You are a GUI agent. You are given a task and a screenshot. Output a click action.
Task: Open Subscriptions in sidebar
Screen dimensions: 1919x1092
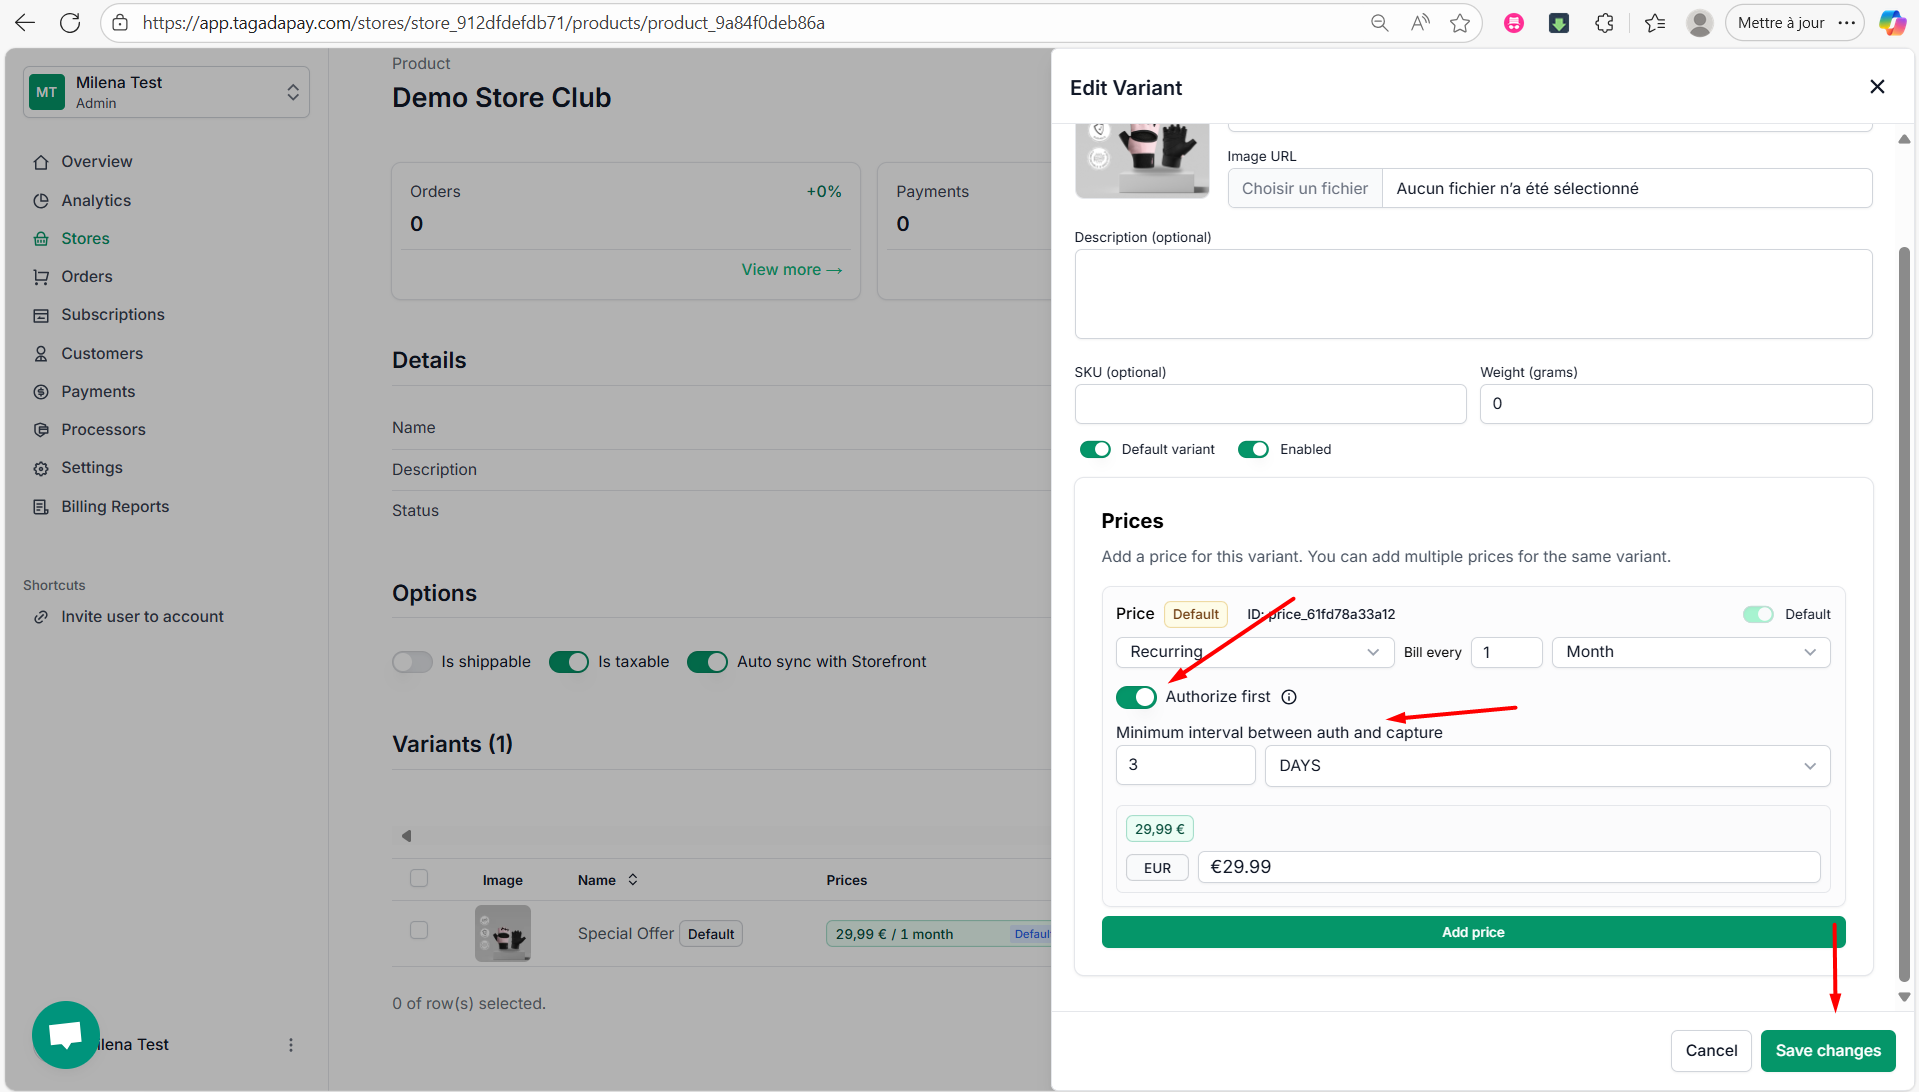tap(113, 315)
